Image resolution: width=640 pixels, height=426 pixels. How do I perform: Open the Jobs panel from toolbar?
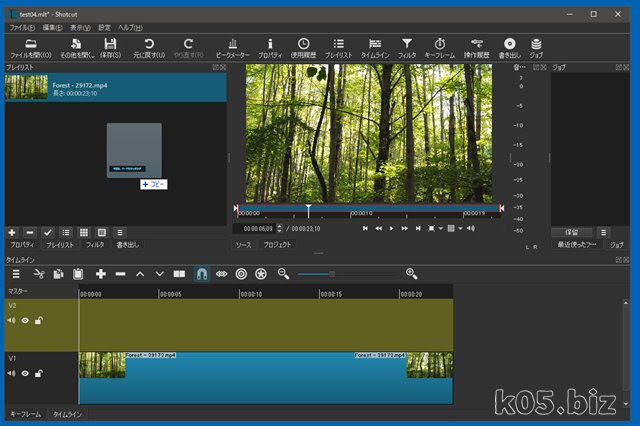(536, 48)
